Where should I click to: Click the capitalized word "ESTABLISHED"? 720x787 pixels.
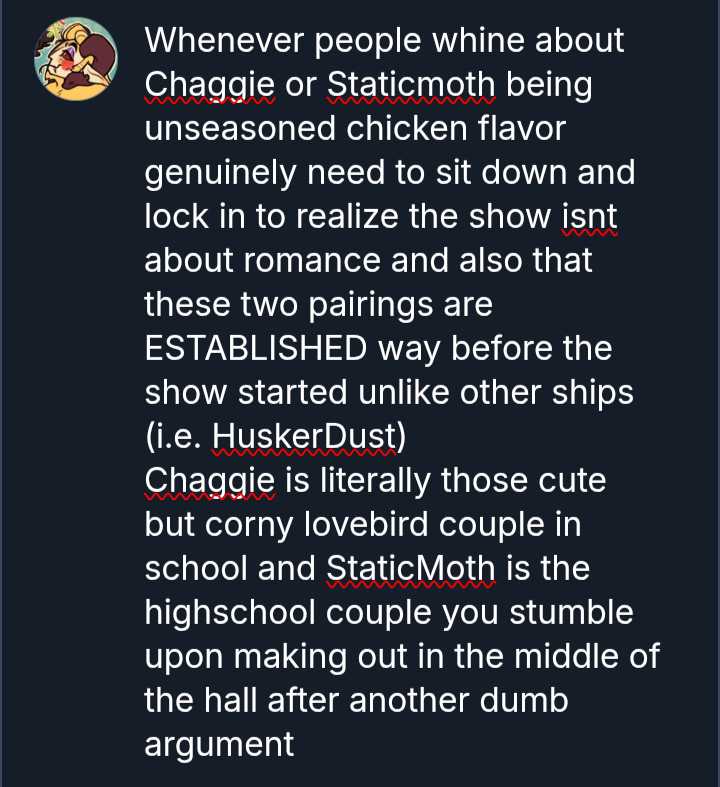[255, 349]
